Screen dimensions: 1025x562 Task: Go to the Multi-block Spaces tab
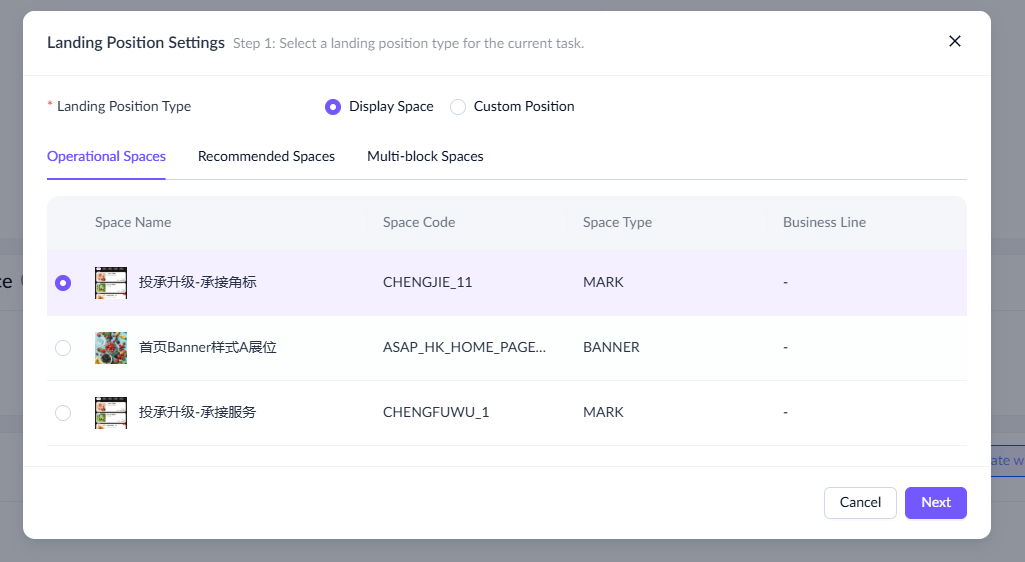point(425,157)
